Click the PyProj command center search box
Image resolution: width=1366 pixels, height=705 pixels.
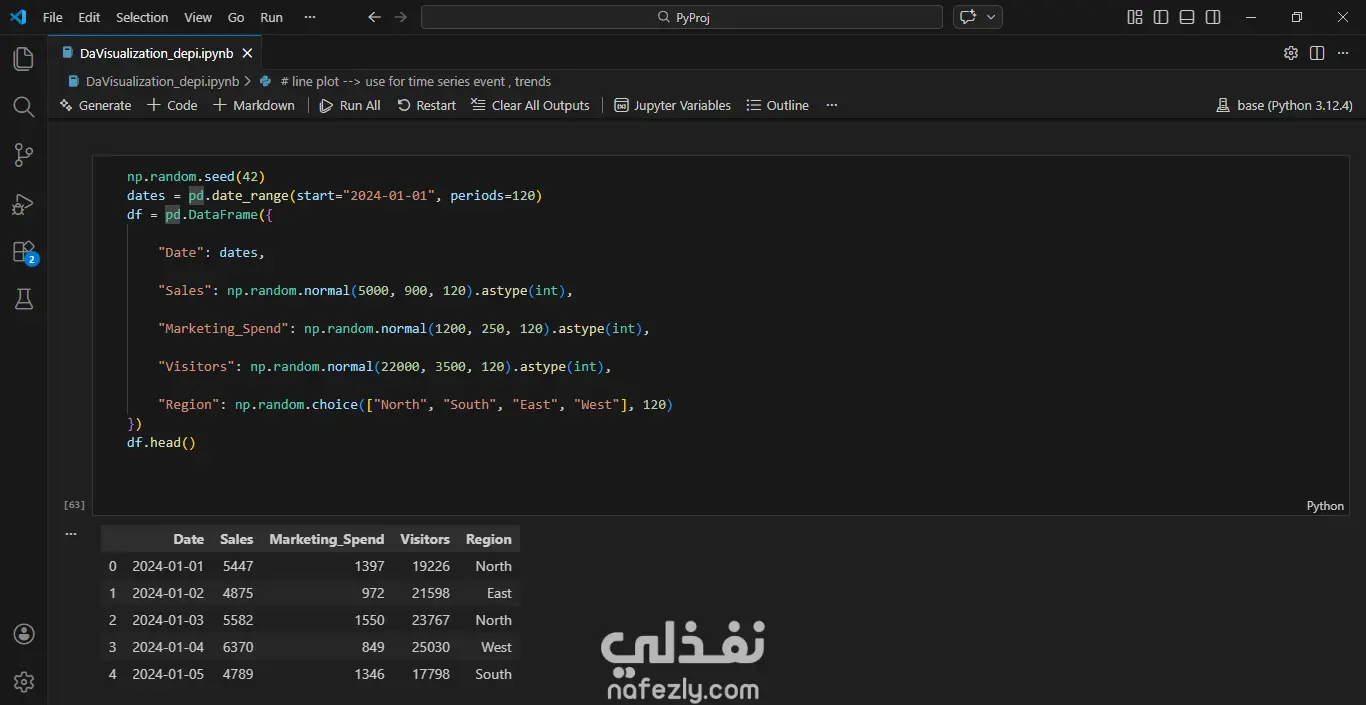click(x=682, y=17)
